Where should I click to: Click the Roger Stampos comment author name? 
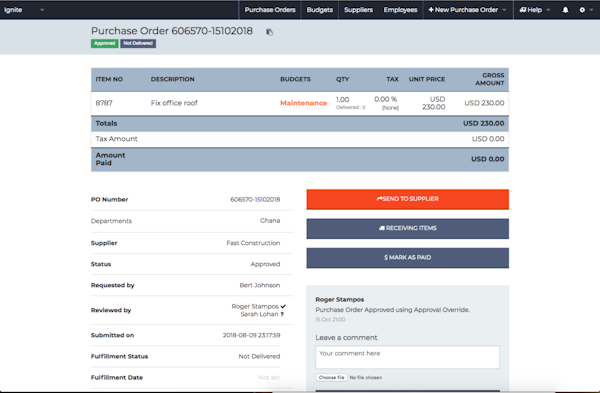point(340,300)
